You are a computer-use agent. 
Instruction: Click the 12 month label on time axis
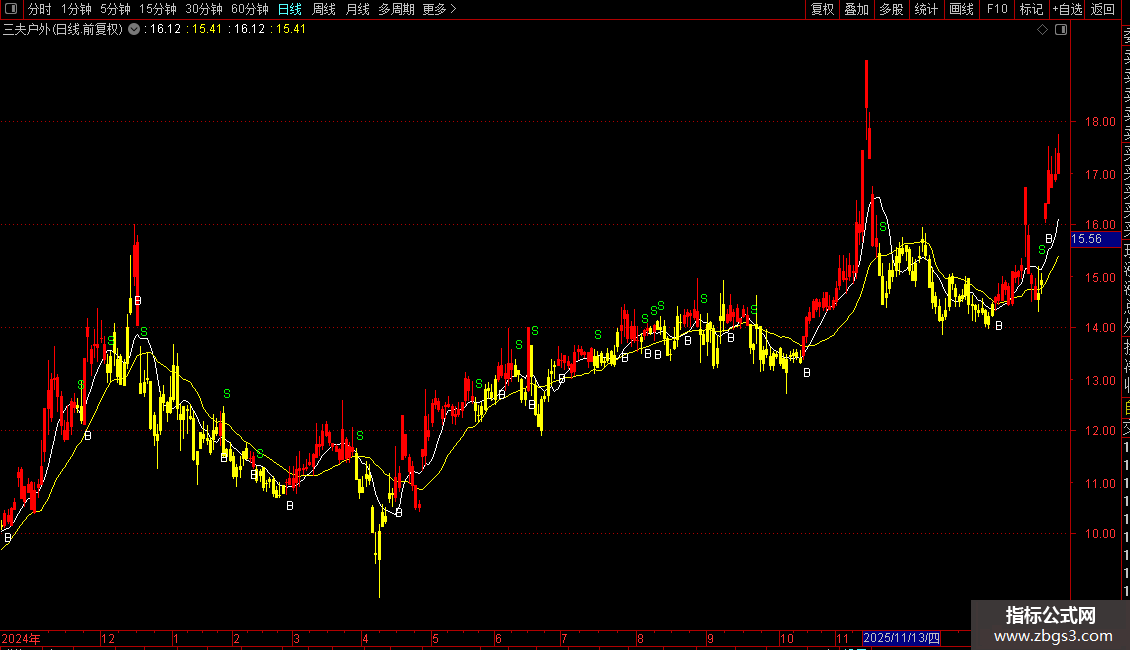pos(107,639)
